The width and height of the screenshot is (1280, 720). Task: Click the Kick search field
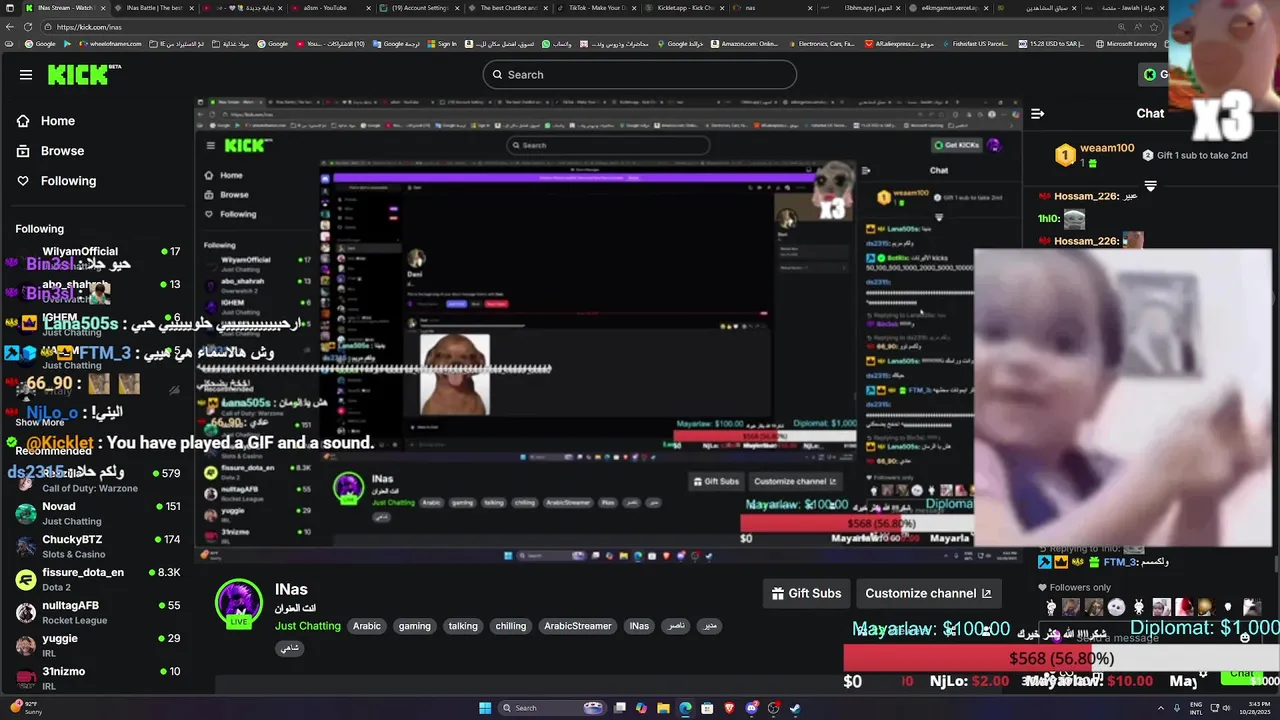coord(640,75)
